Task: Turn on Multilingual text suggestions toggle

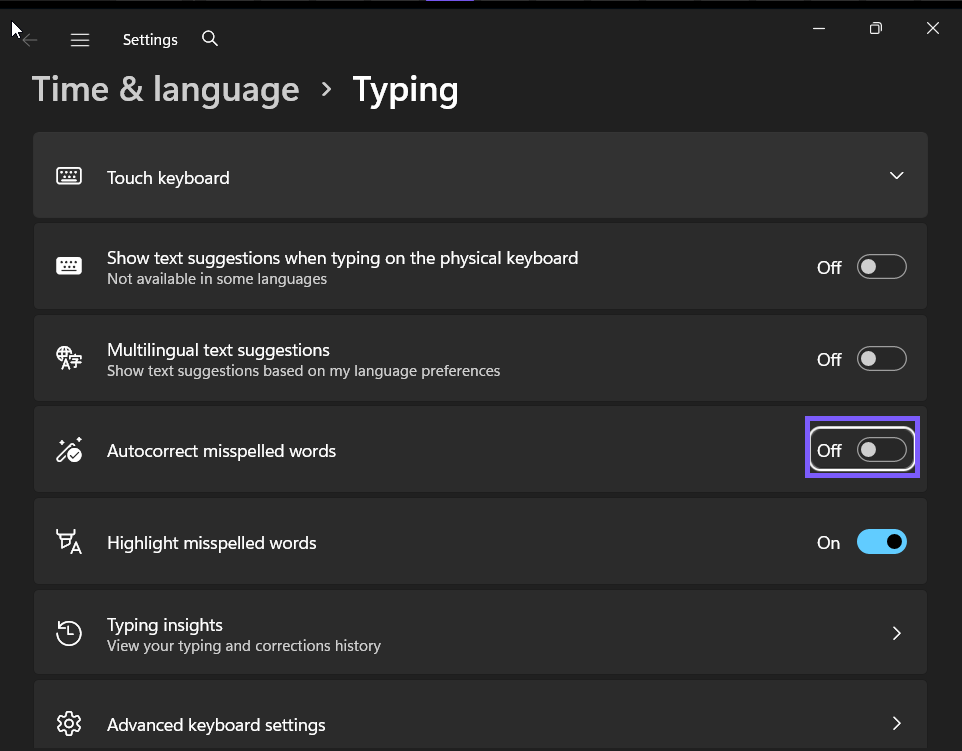Action: click(x=882, y=359)
